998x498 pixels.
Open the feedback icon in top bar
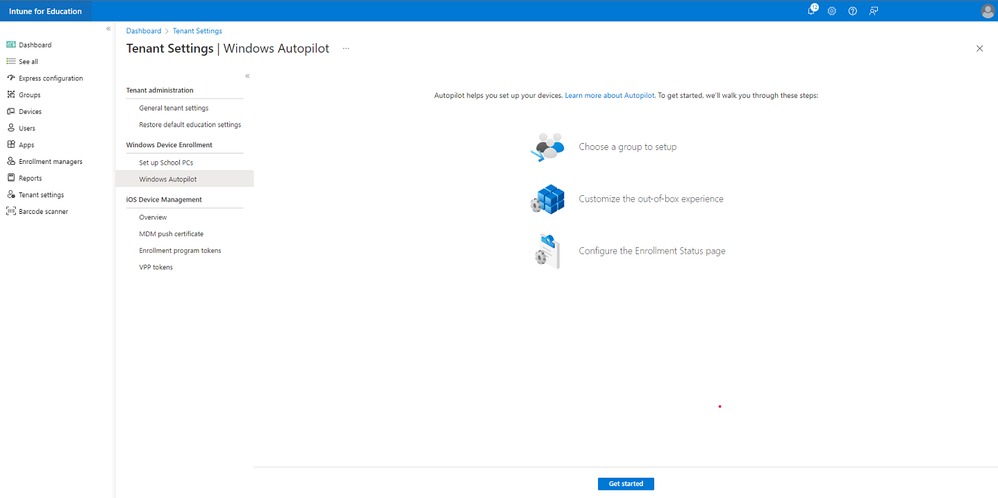(x=874, y=11)
